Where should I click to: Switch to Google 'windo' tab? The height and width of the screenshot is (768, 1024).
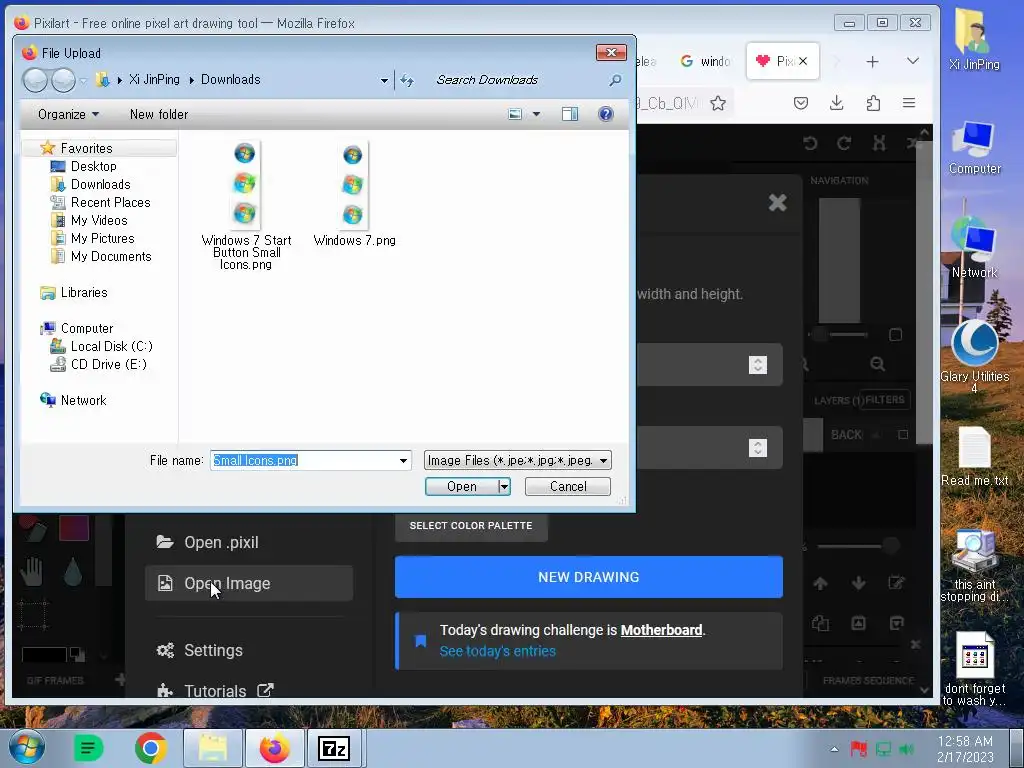[705, 61]
